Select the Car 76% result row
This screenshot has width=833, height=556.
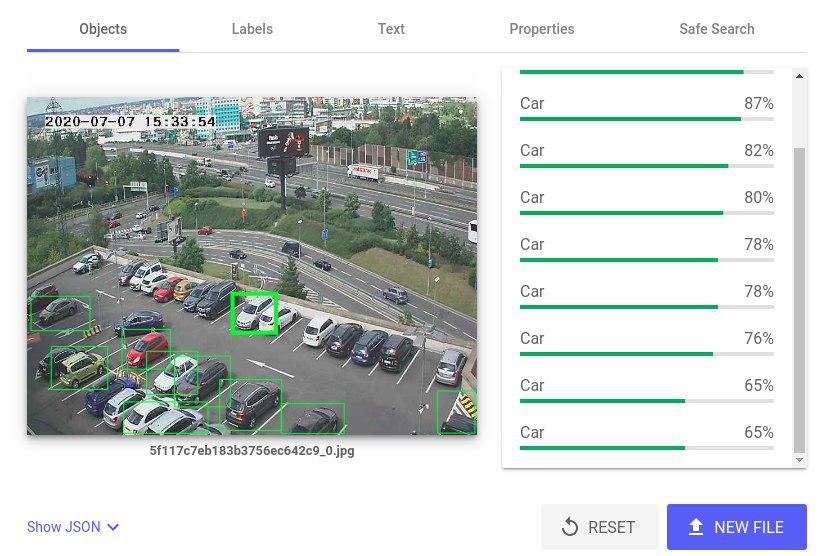[x=647, y=342]
